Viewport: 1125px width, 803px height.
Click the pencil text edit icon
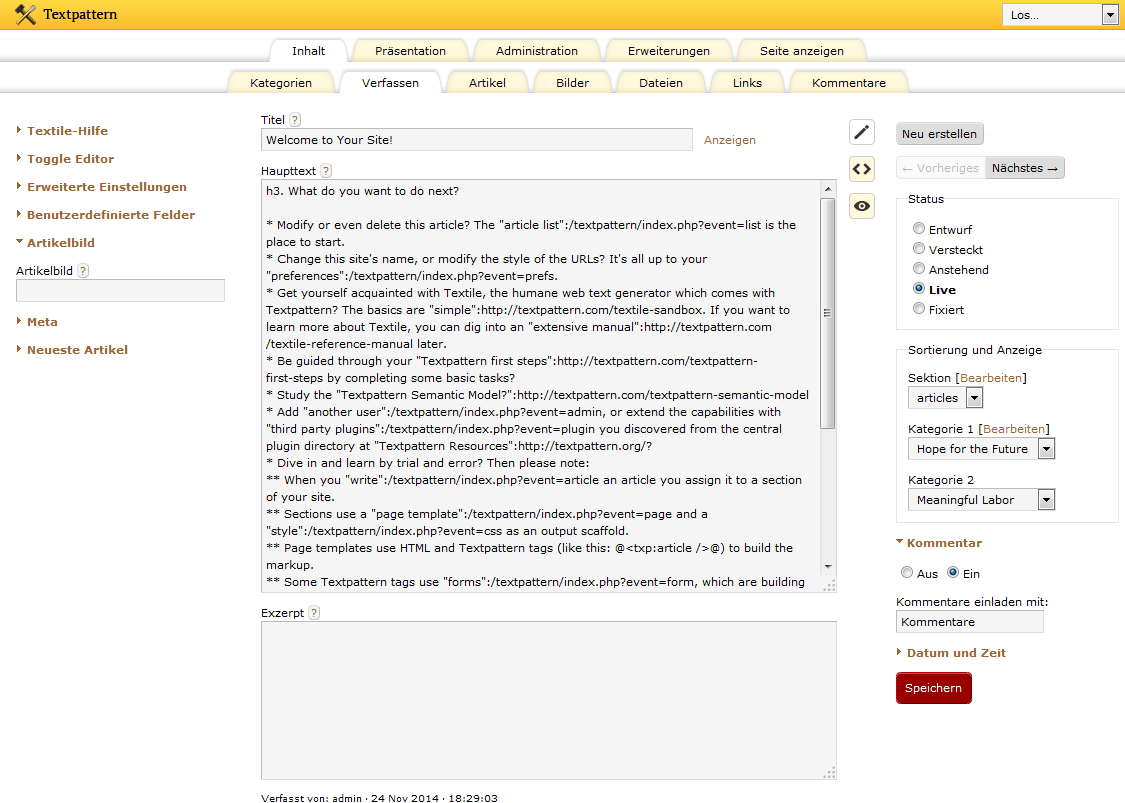click(862, 132)
